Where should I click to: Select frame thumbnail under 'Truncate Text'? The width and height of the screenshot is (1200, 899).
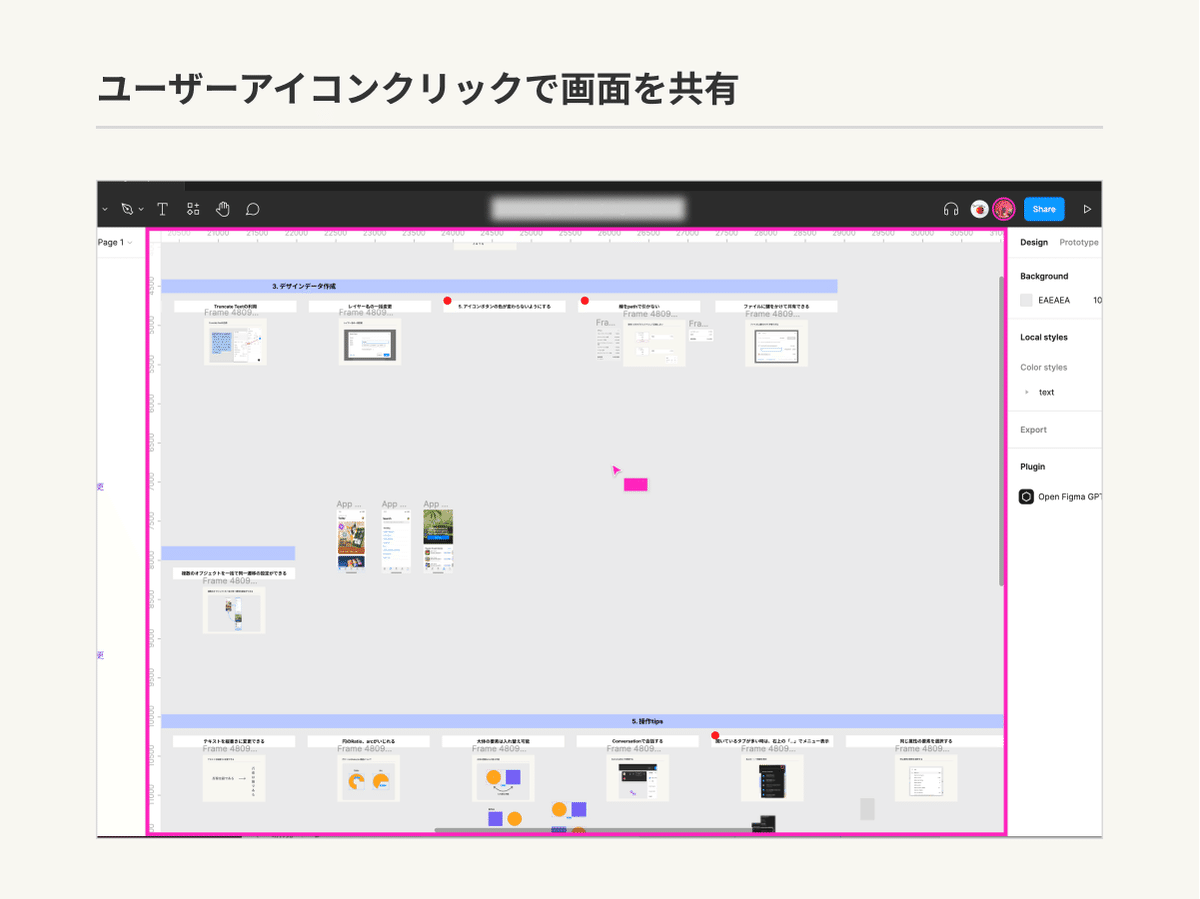[x=235, y=342]
